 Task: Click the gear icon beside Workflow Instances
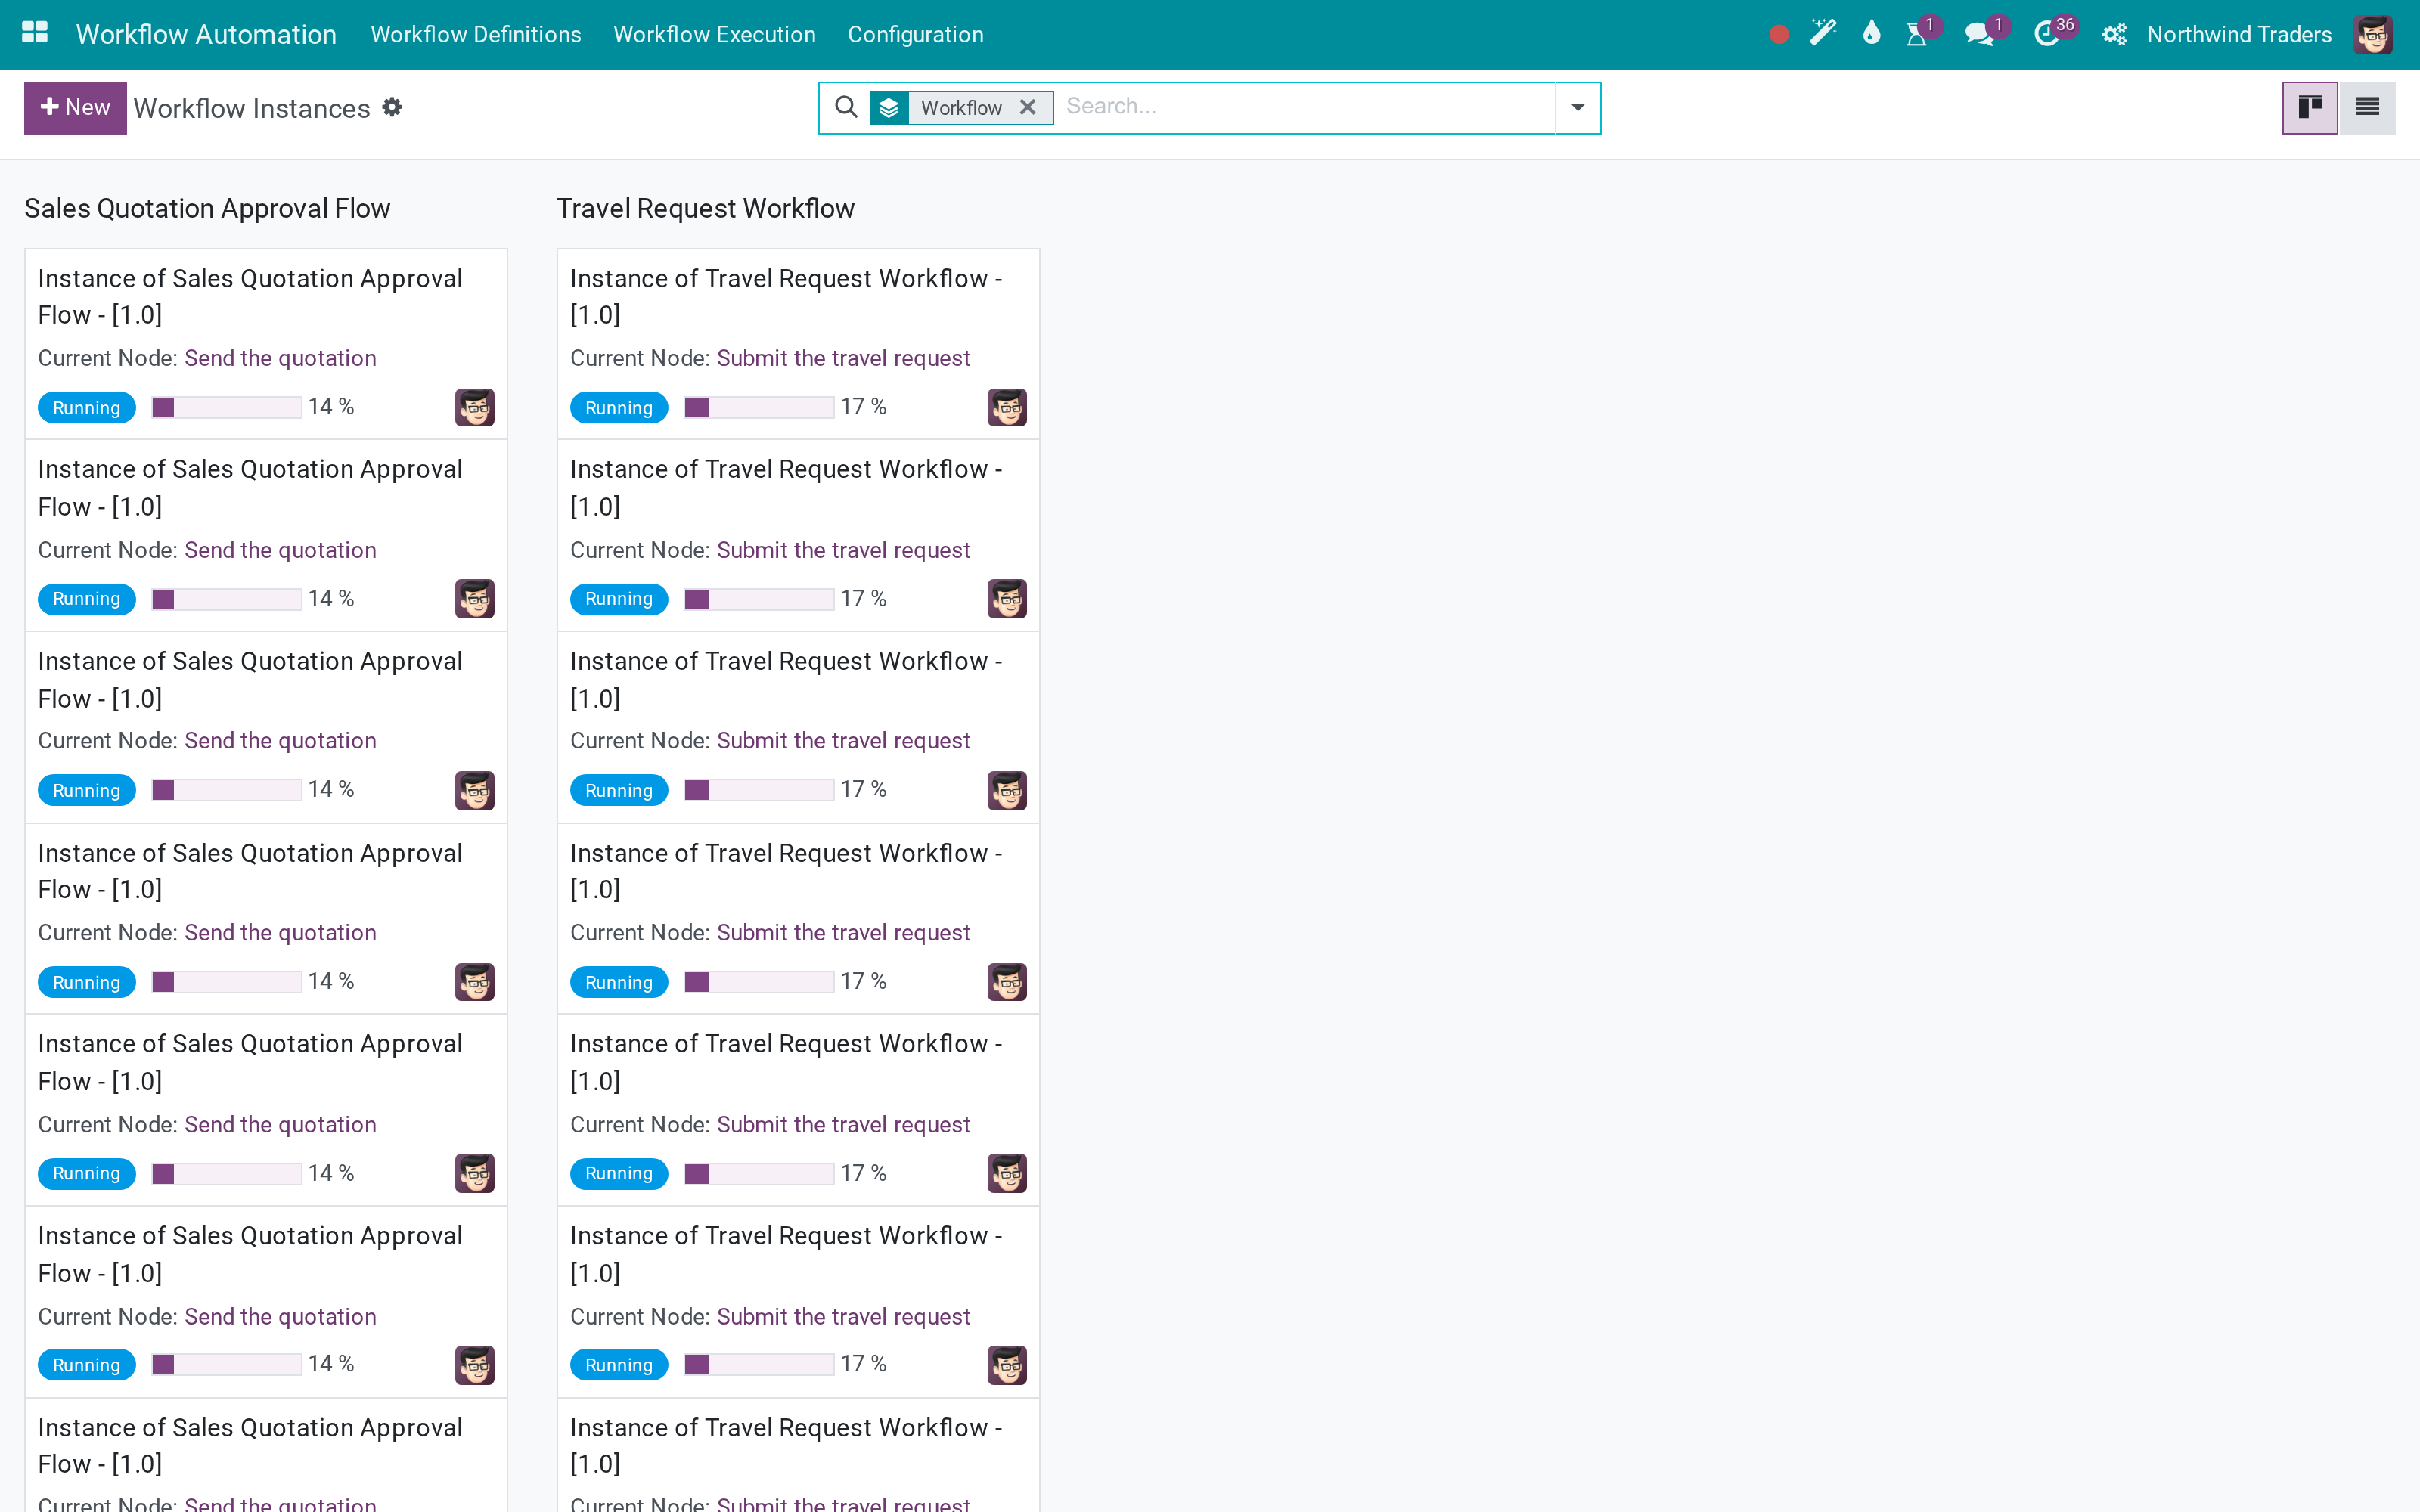click(x=392, y=107)
